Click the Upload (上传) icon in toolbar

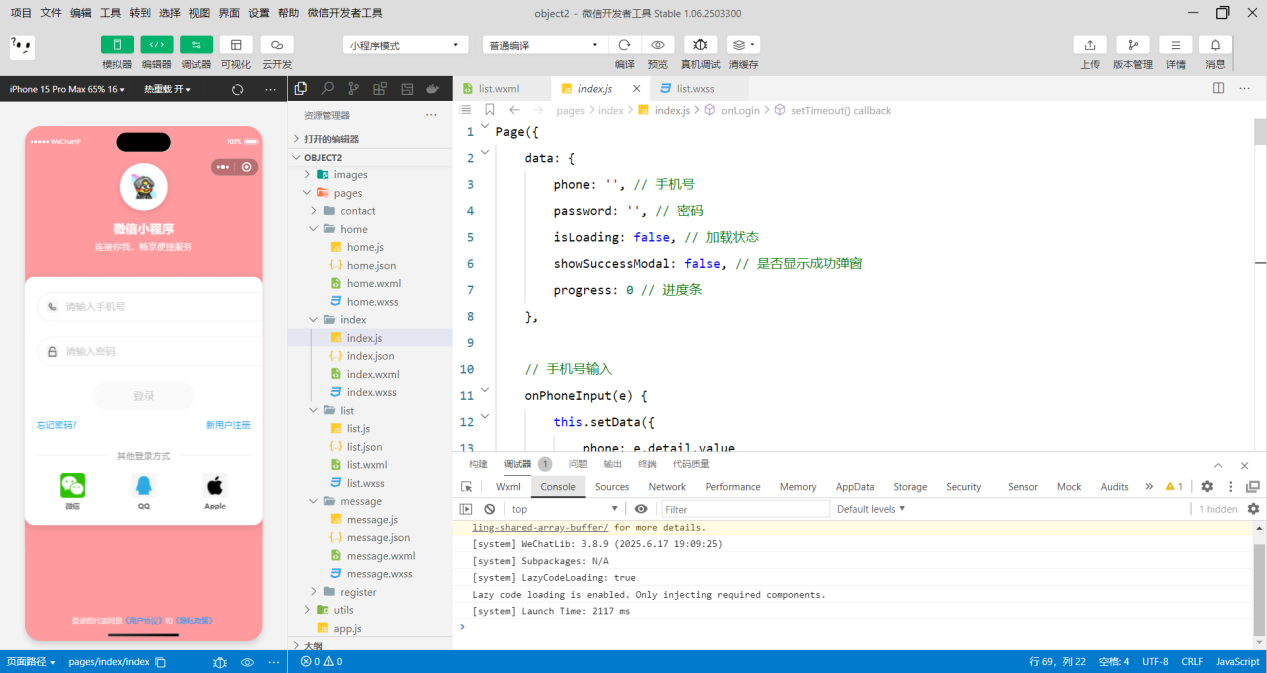(1089, 45)
